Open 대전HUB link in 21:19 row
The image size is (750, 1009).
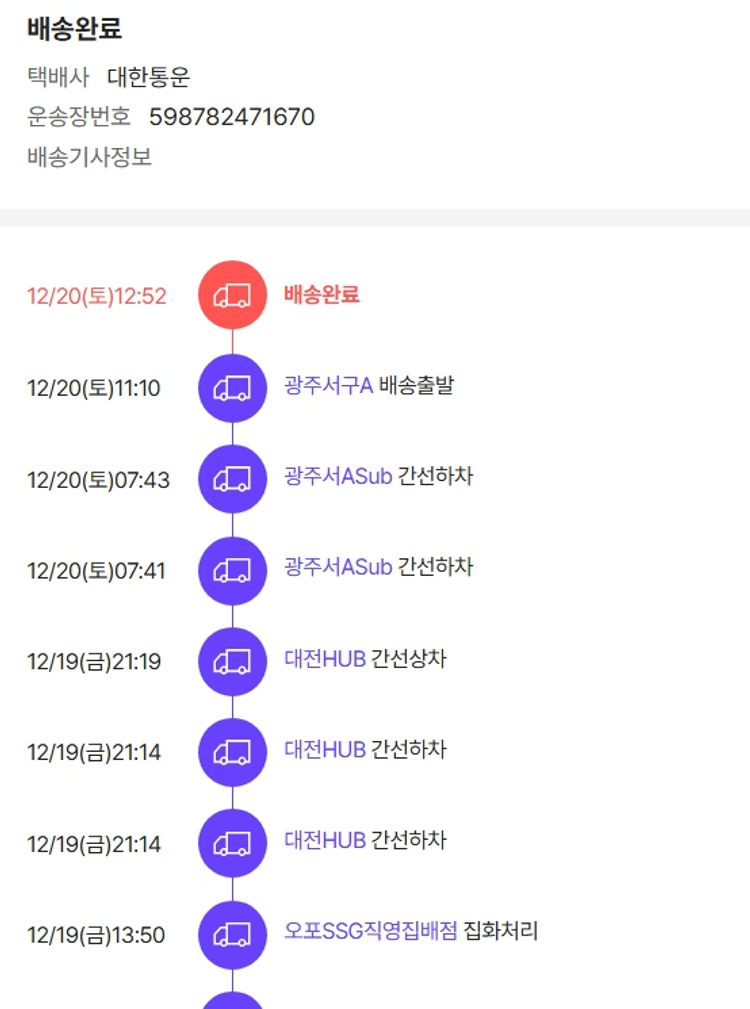click(x=325, y=660)
